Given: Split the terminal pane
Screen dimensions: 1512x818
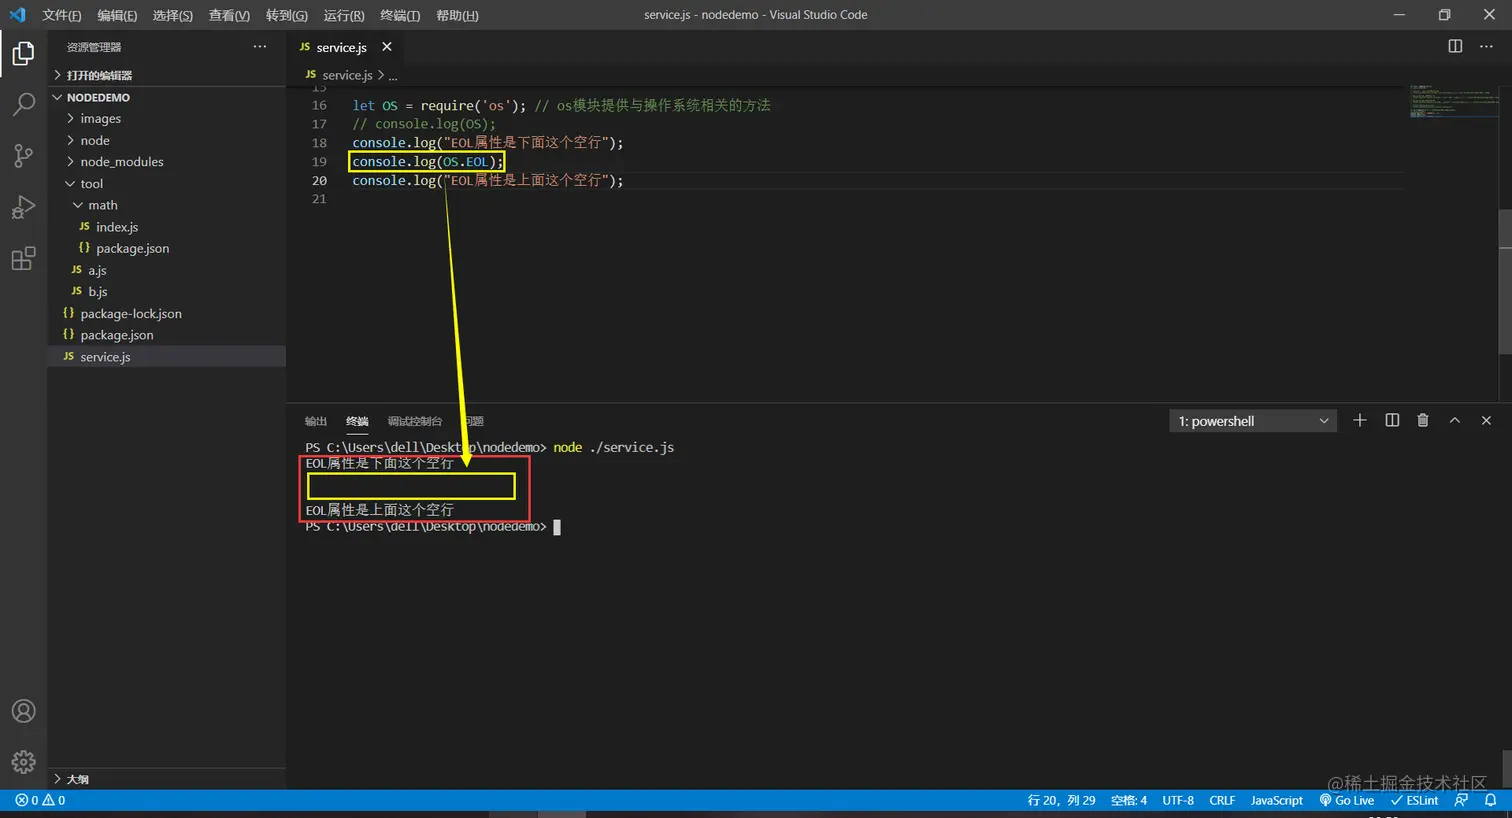Looking at the screenshot, I should (x=1392, y=420).
